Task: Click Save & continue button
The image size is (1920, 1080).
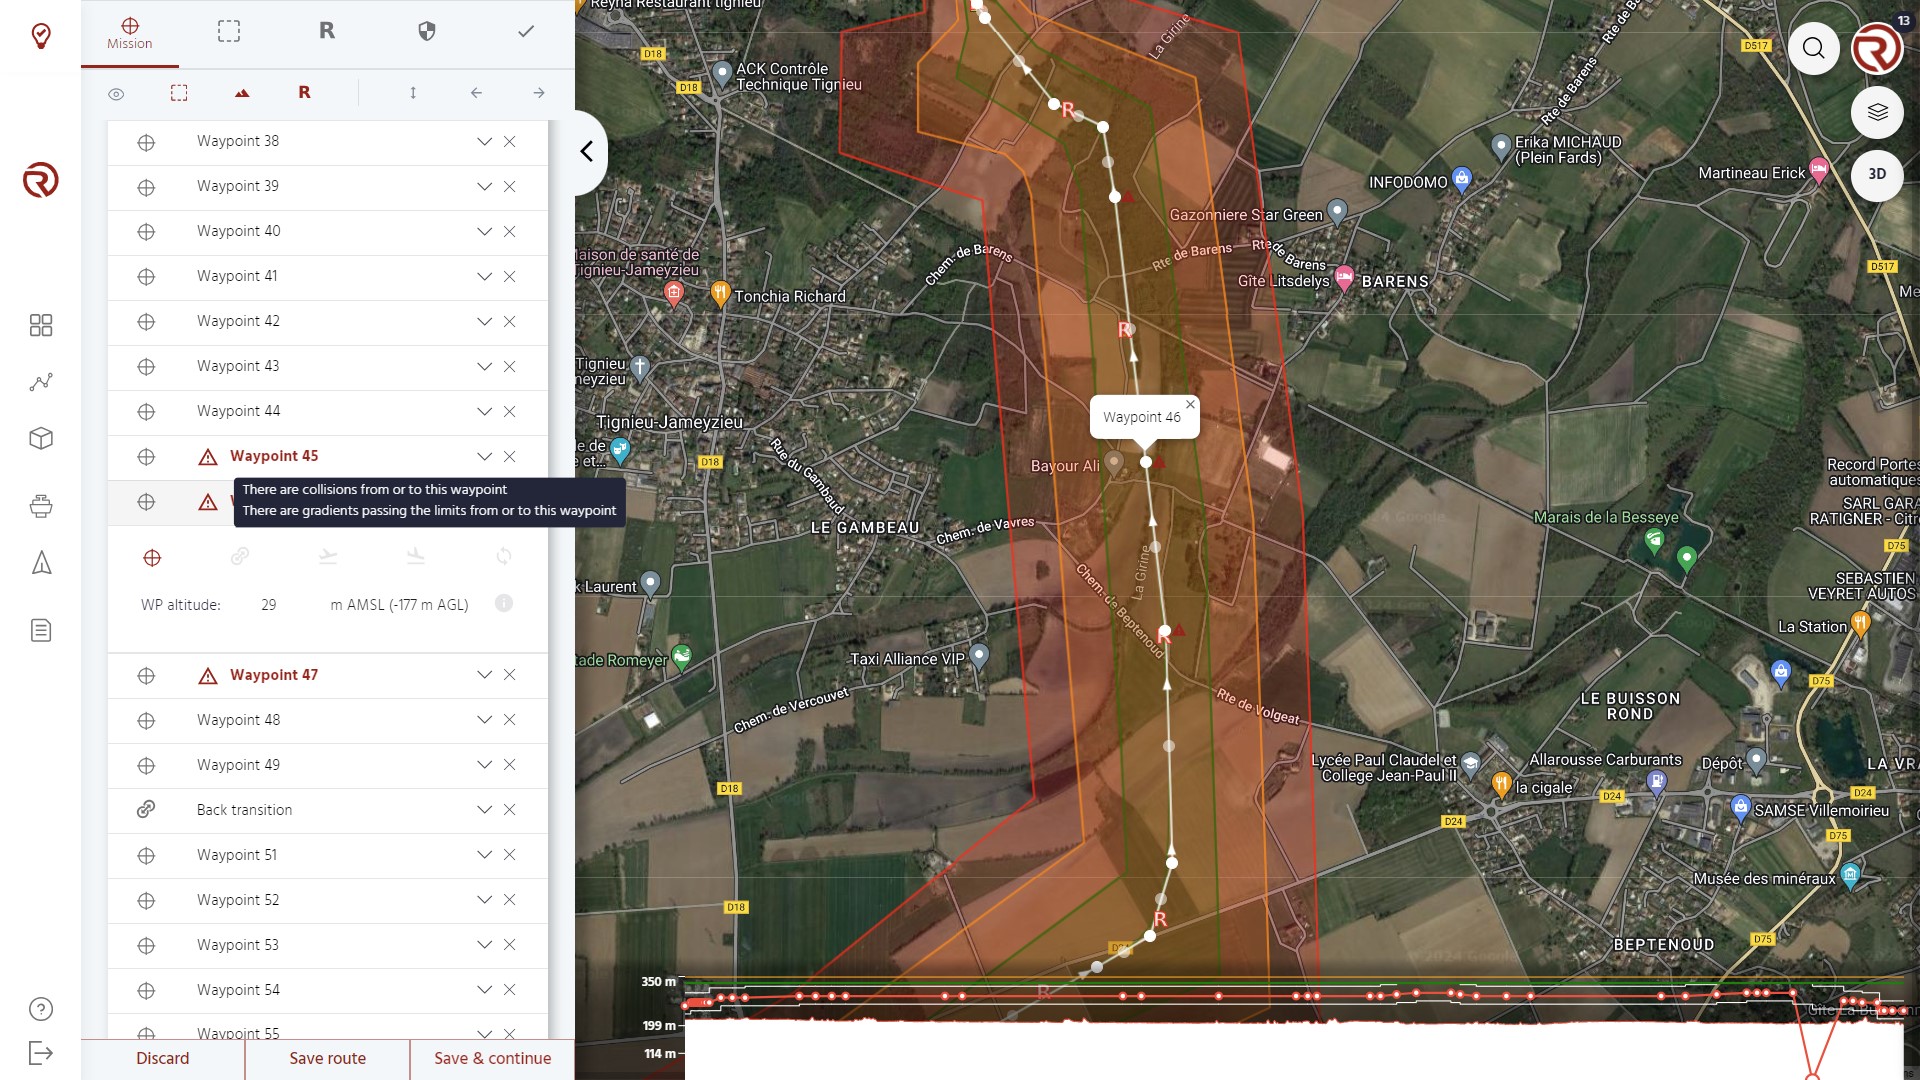Action: click(x=493, y=1058)
